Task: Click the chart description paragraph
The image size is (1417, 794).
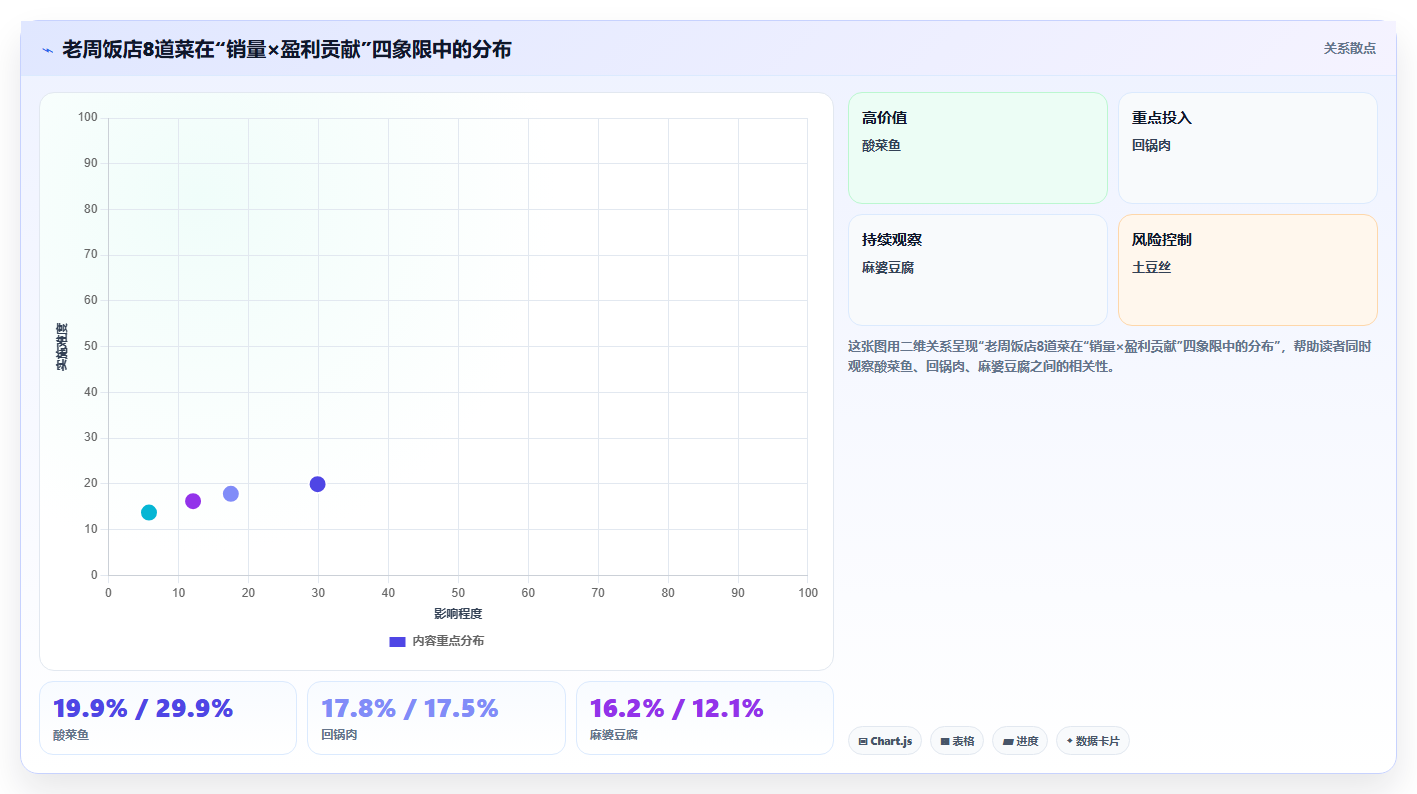Action: click(1110, 356)
